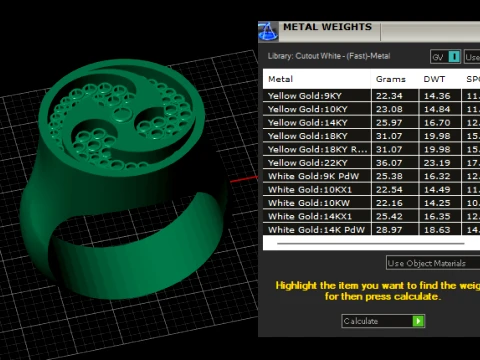Viewport: 480px width, 360px height.
Task: Click the METAL WEIGHTS title tab
Action: (x=327, y=27)
